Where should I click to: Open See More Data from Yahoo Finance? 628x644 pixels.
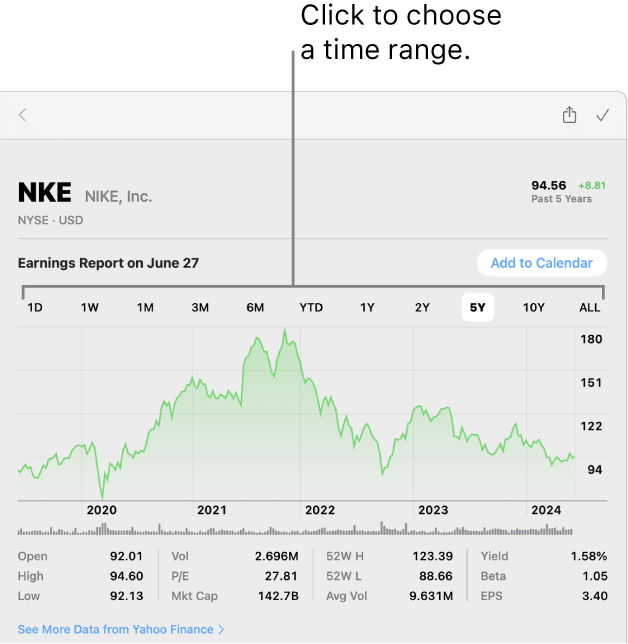pos(121,629)
